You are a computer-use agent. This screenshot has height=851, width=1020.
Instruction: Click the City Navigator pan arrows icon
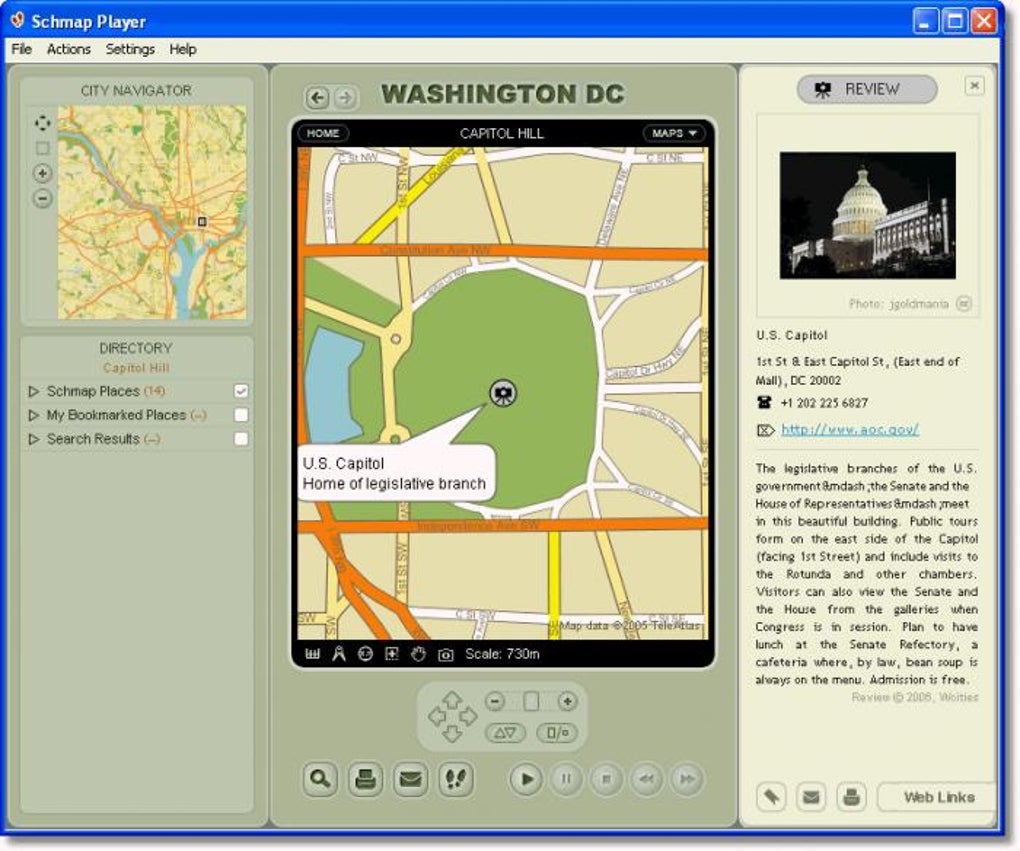[42, 123]
